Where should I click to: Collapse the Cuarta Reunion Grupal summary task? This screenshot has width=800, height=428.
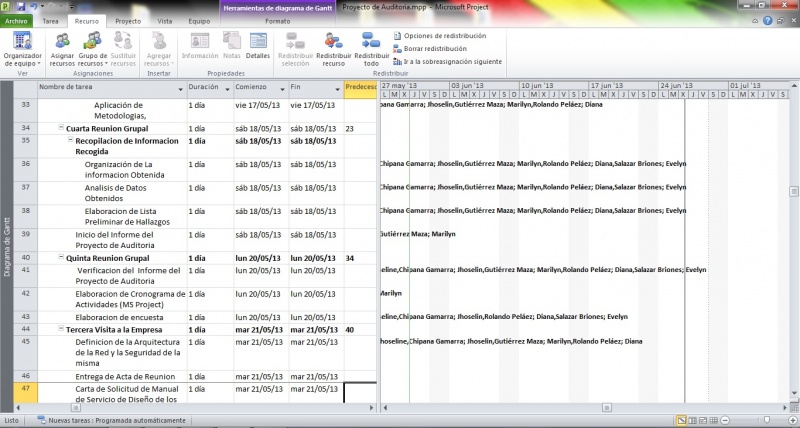point(61,128)
